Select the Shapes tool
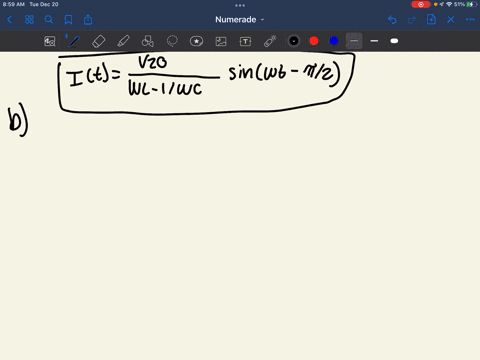 [148, 41]
